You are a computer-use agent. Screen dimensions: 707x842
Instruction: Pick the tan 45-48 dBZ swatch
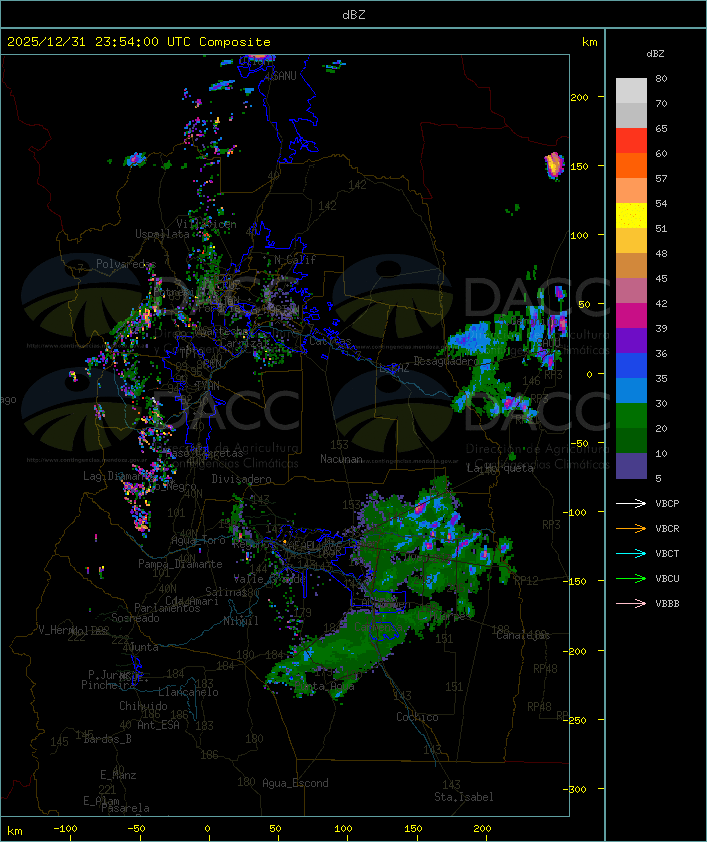click(x=631, y=266)
